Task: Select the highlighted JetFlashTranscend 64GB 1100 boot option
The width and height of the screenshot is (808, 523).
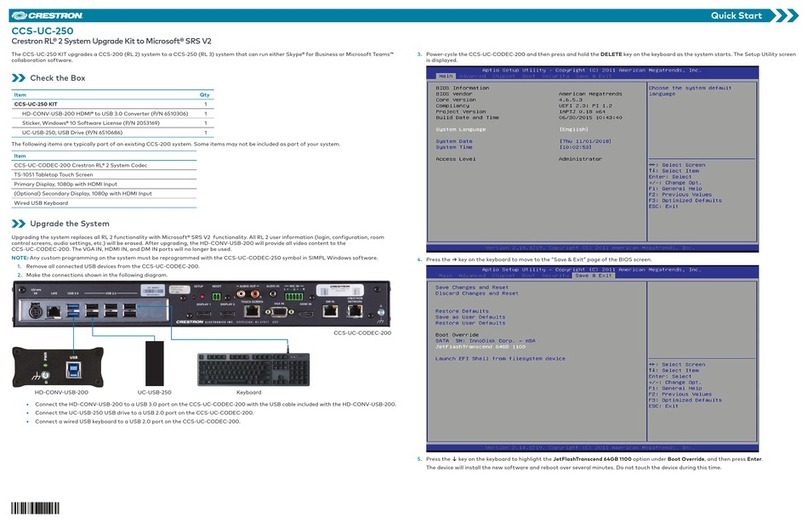Action: tap(480, 347)
